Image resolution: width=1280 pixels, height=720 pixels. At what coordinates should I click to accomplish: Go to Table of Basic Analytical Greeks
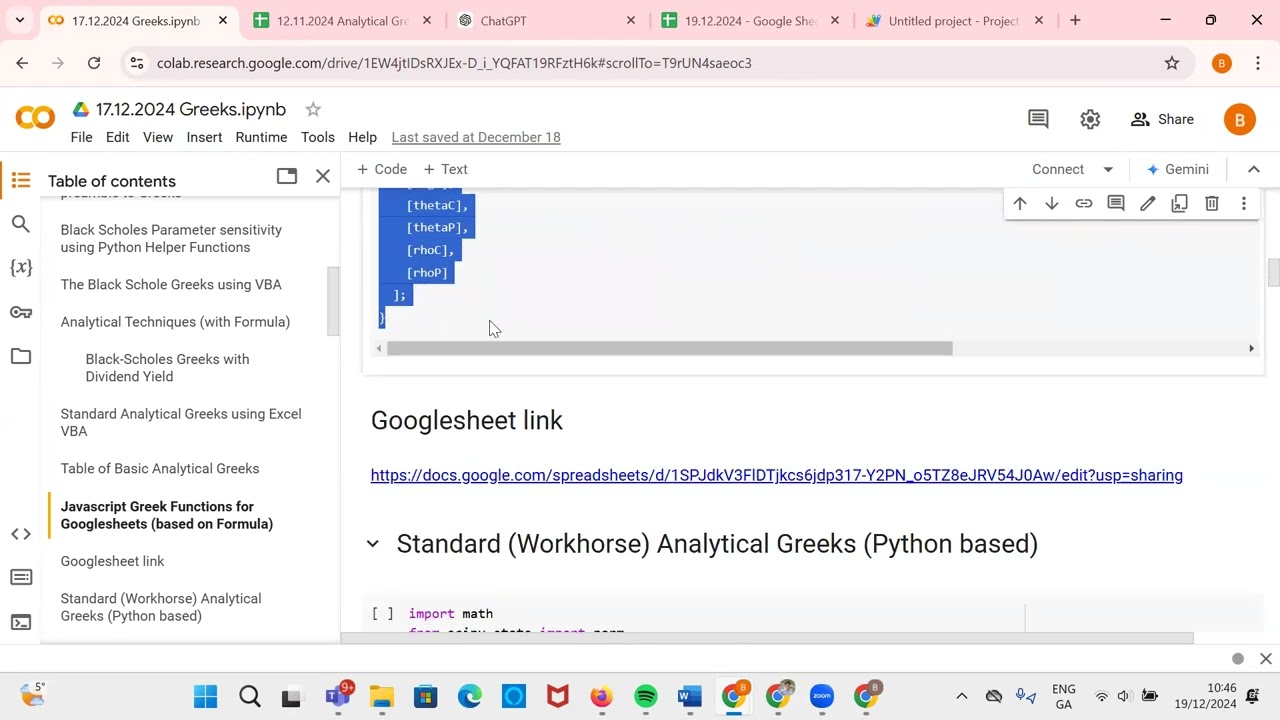pos(160,469)
